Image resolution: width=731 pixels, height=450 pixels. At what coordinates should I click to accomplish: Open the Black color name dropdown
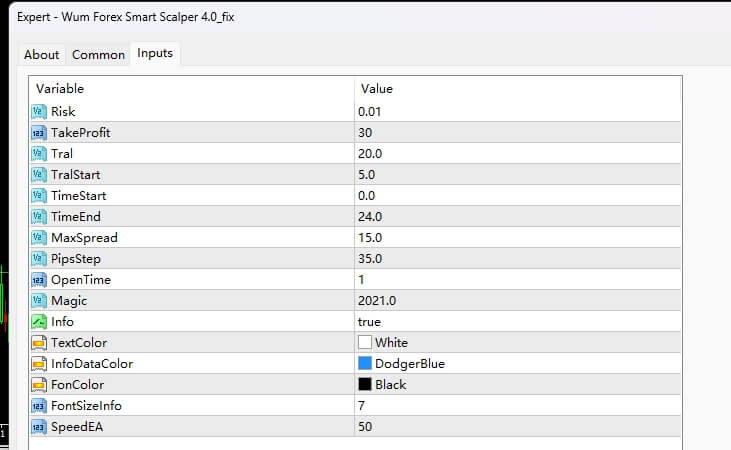tap(391, 384)
